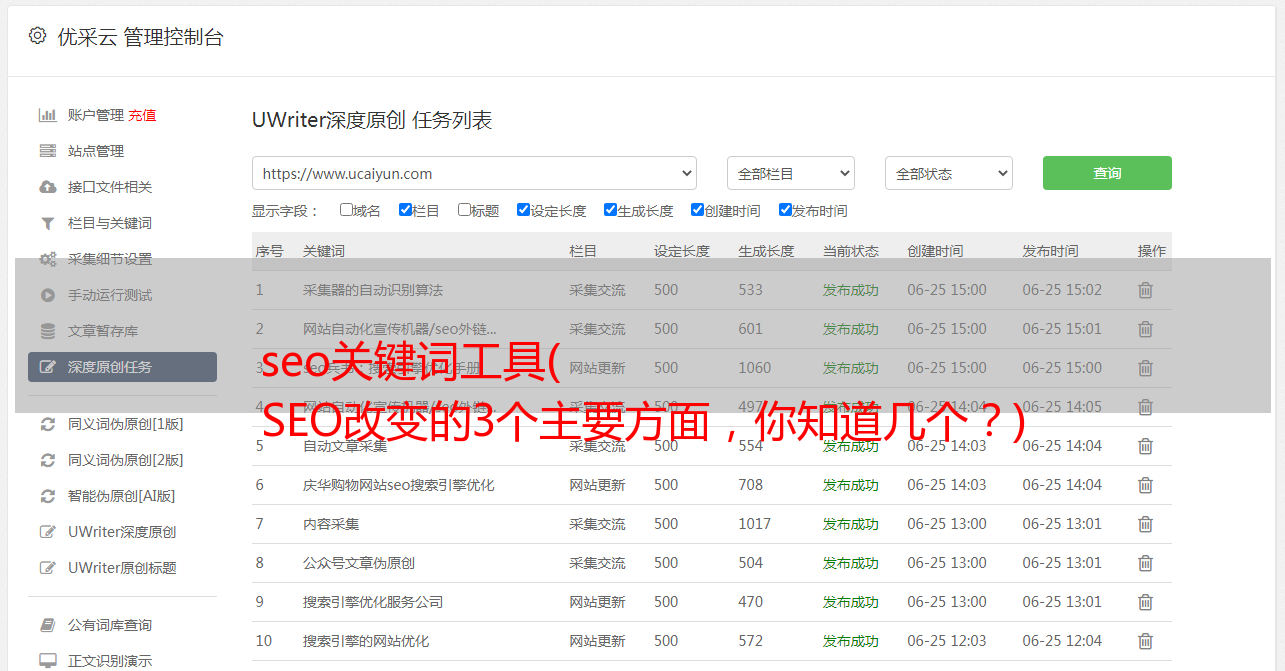Image resolution: width=1285 pixels, height=671 pixels.
Task: Click the funnel icon beside 栏目与关键词
Action: click(x=47, y=223)
